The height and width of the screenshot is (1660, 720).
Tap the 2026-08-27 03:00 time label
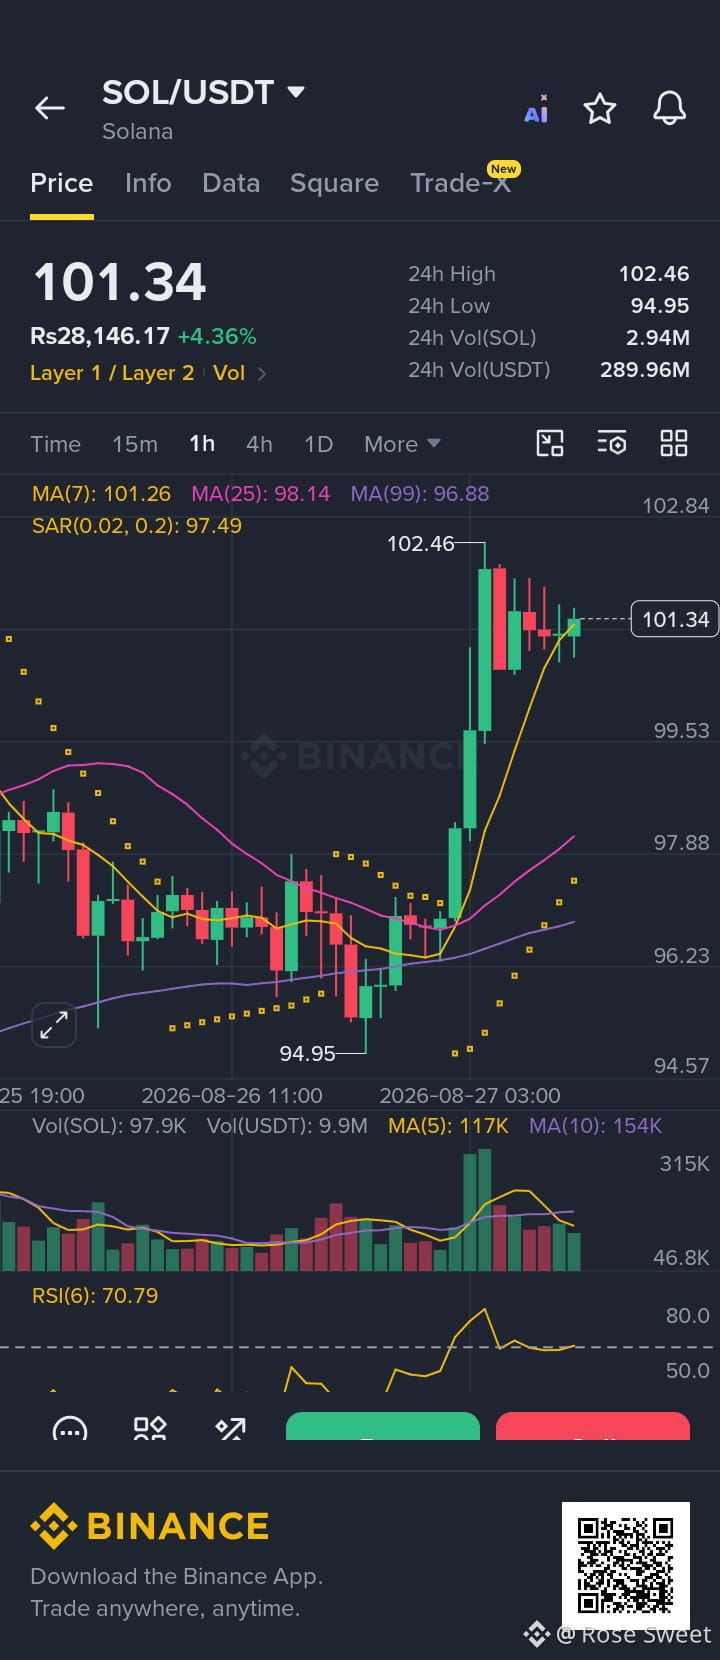pyautogui.click(x=470, y=1096)
